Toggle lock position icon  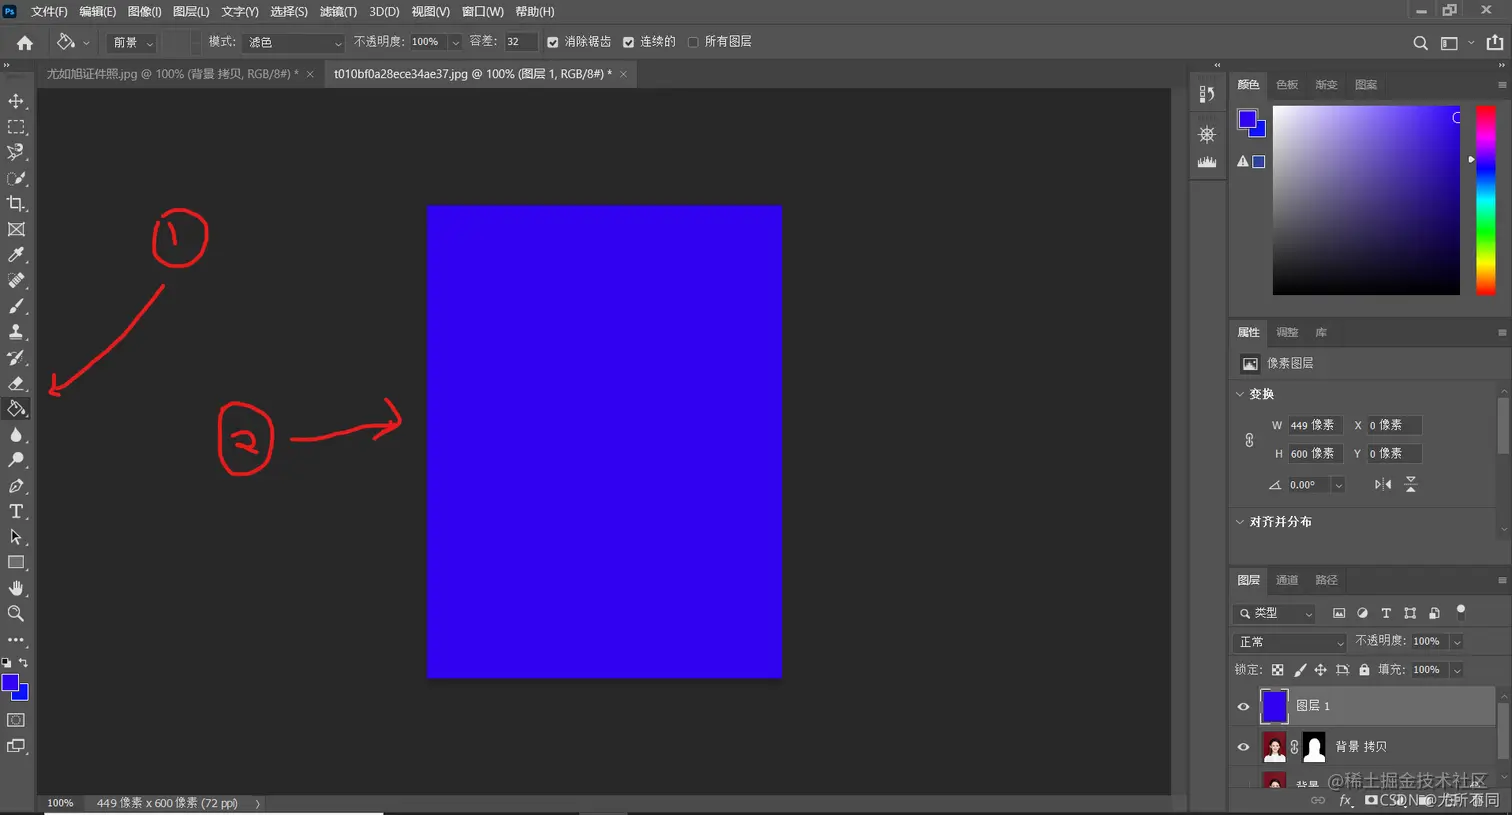click(1320, 670)
